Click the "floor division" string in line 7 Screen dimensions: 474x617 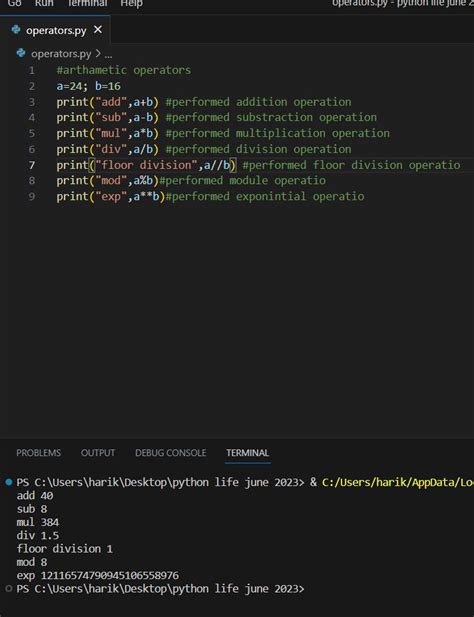click(x=146, y=165)
